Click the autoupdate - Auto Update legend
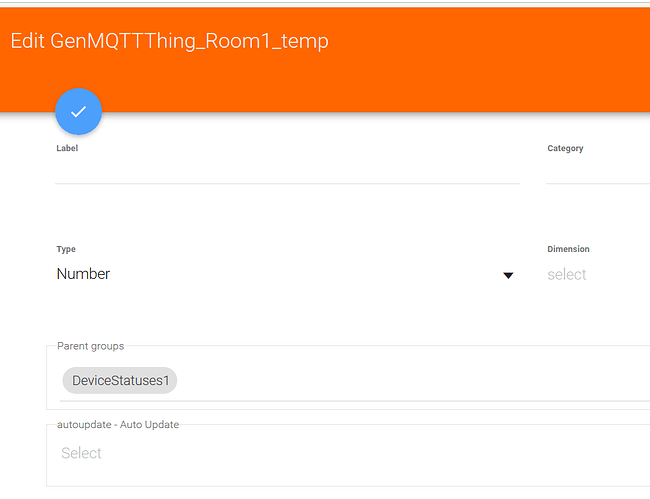The image size is (650, 499). coord(118,425)
